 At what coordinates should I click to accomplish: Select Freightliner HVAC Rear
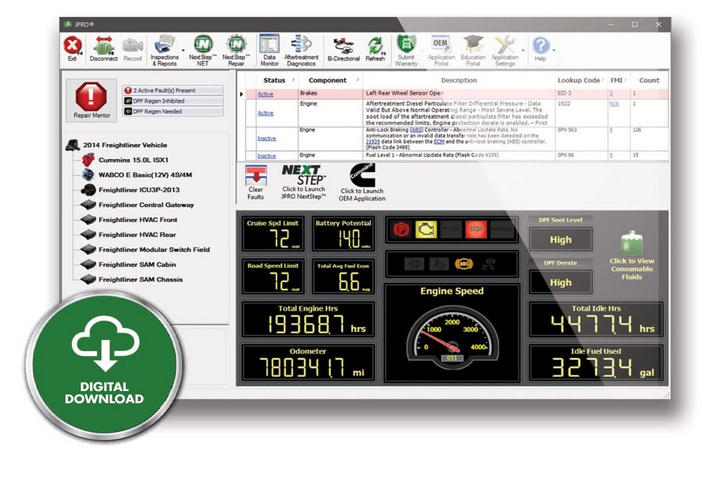pyautogui.click(x=137, y=235)
